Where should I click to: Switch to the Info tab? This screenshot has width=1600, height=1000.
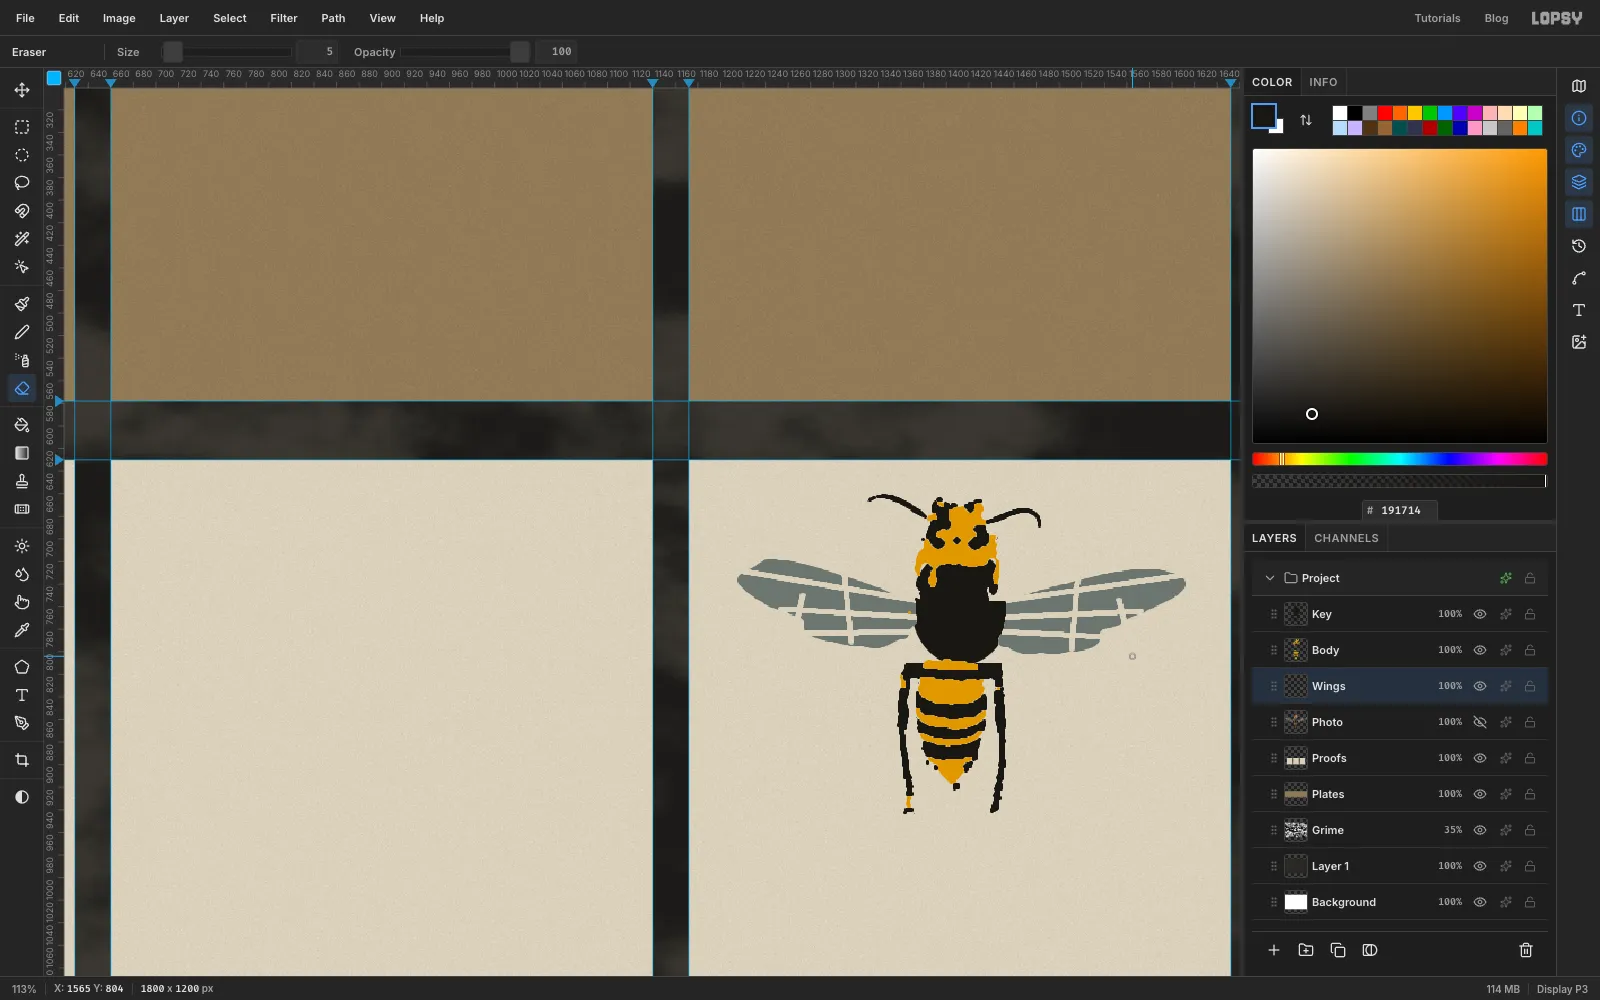pos(1323,82)
